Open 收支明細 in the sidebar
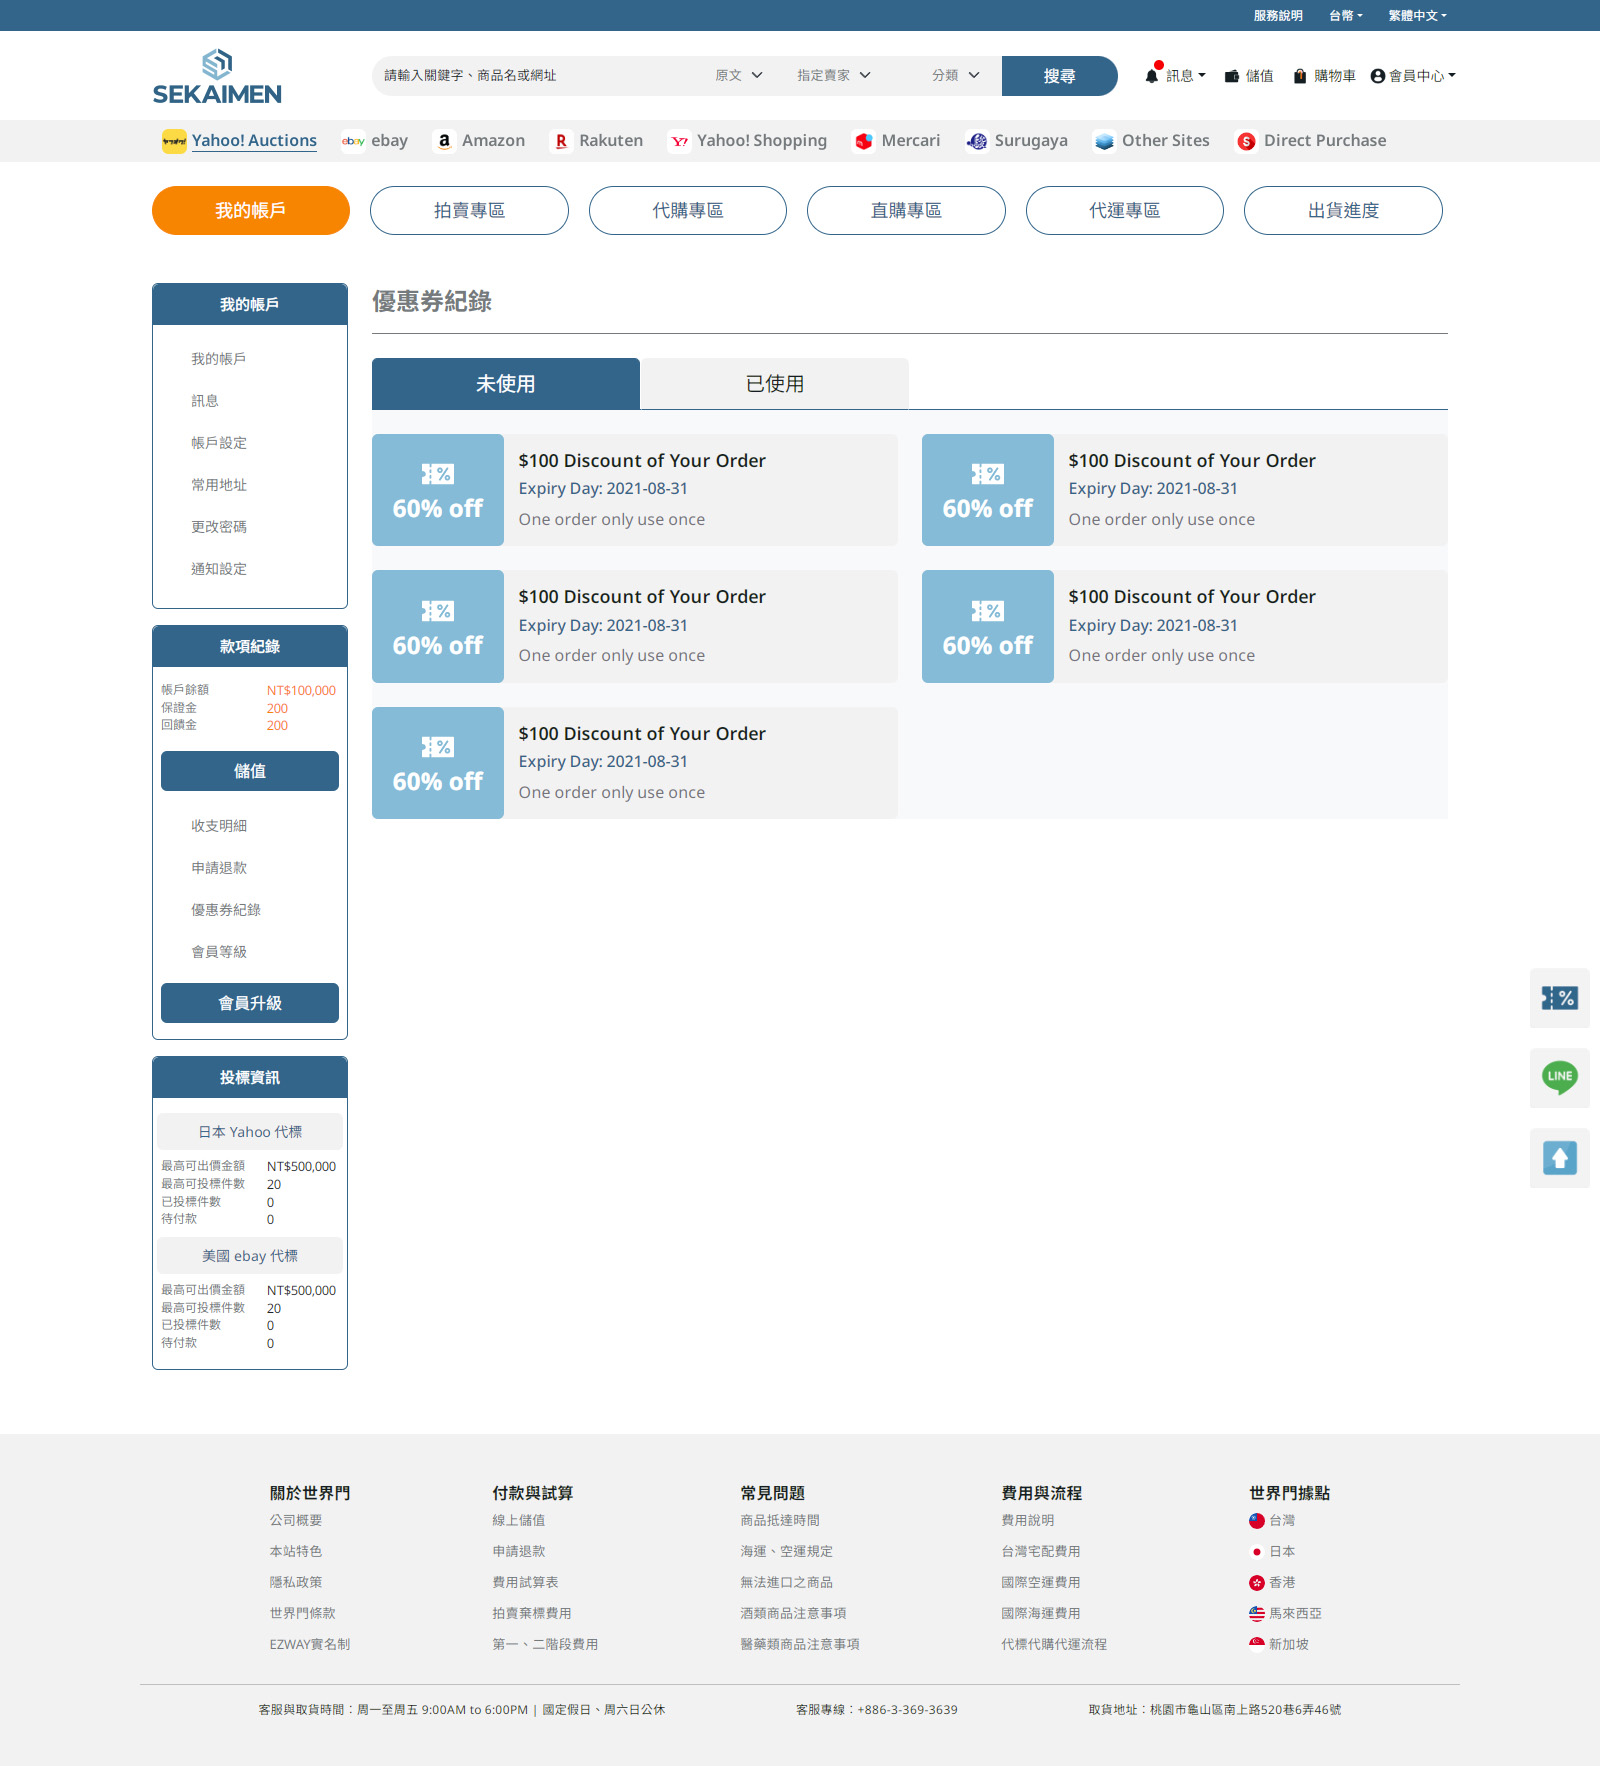The width and height of the screenshot is (1600, 1766). click(x=219, y=826)
